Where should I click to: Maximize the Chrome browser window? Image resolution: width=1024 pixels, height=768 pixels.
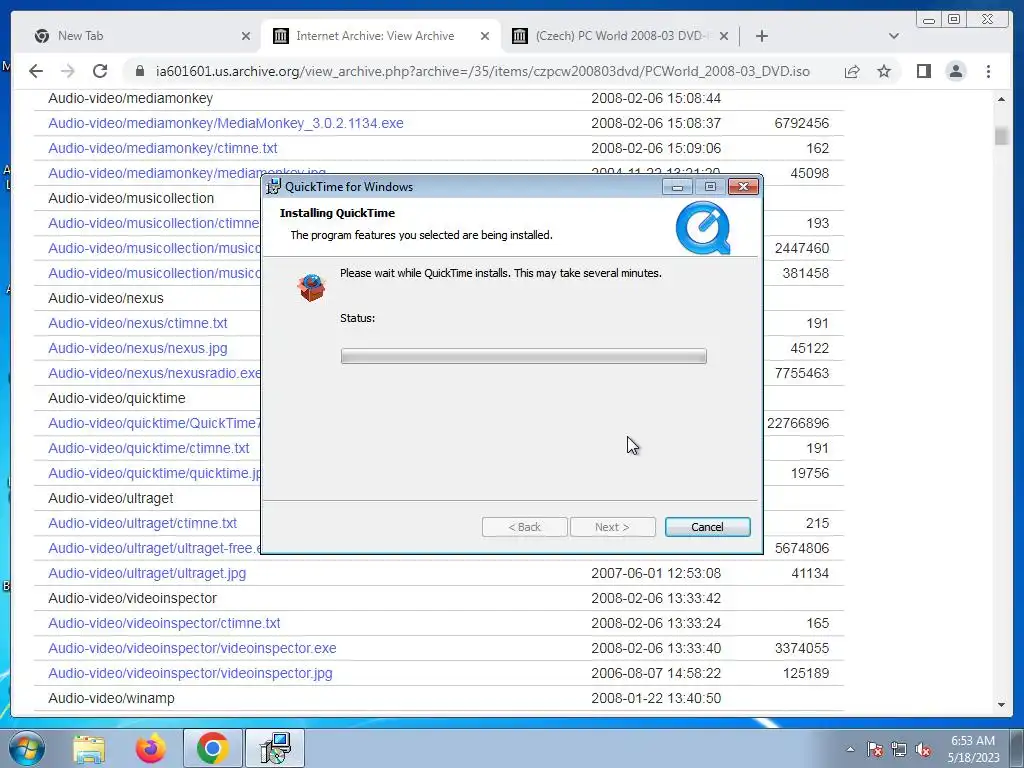coord(954,20)
